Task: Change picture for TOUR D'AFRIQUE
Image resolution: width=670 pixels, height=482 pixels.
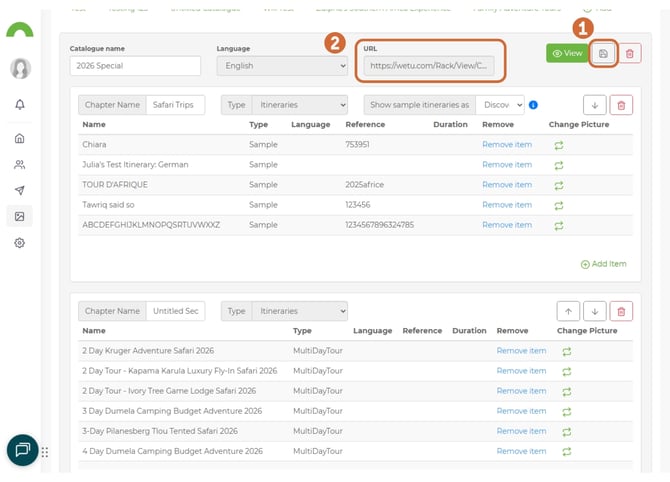Action: 558,185
